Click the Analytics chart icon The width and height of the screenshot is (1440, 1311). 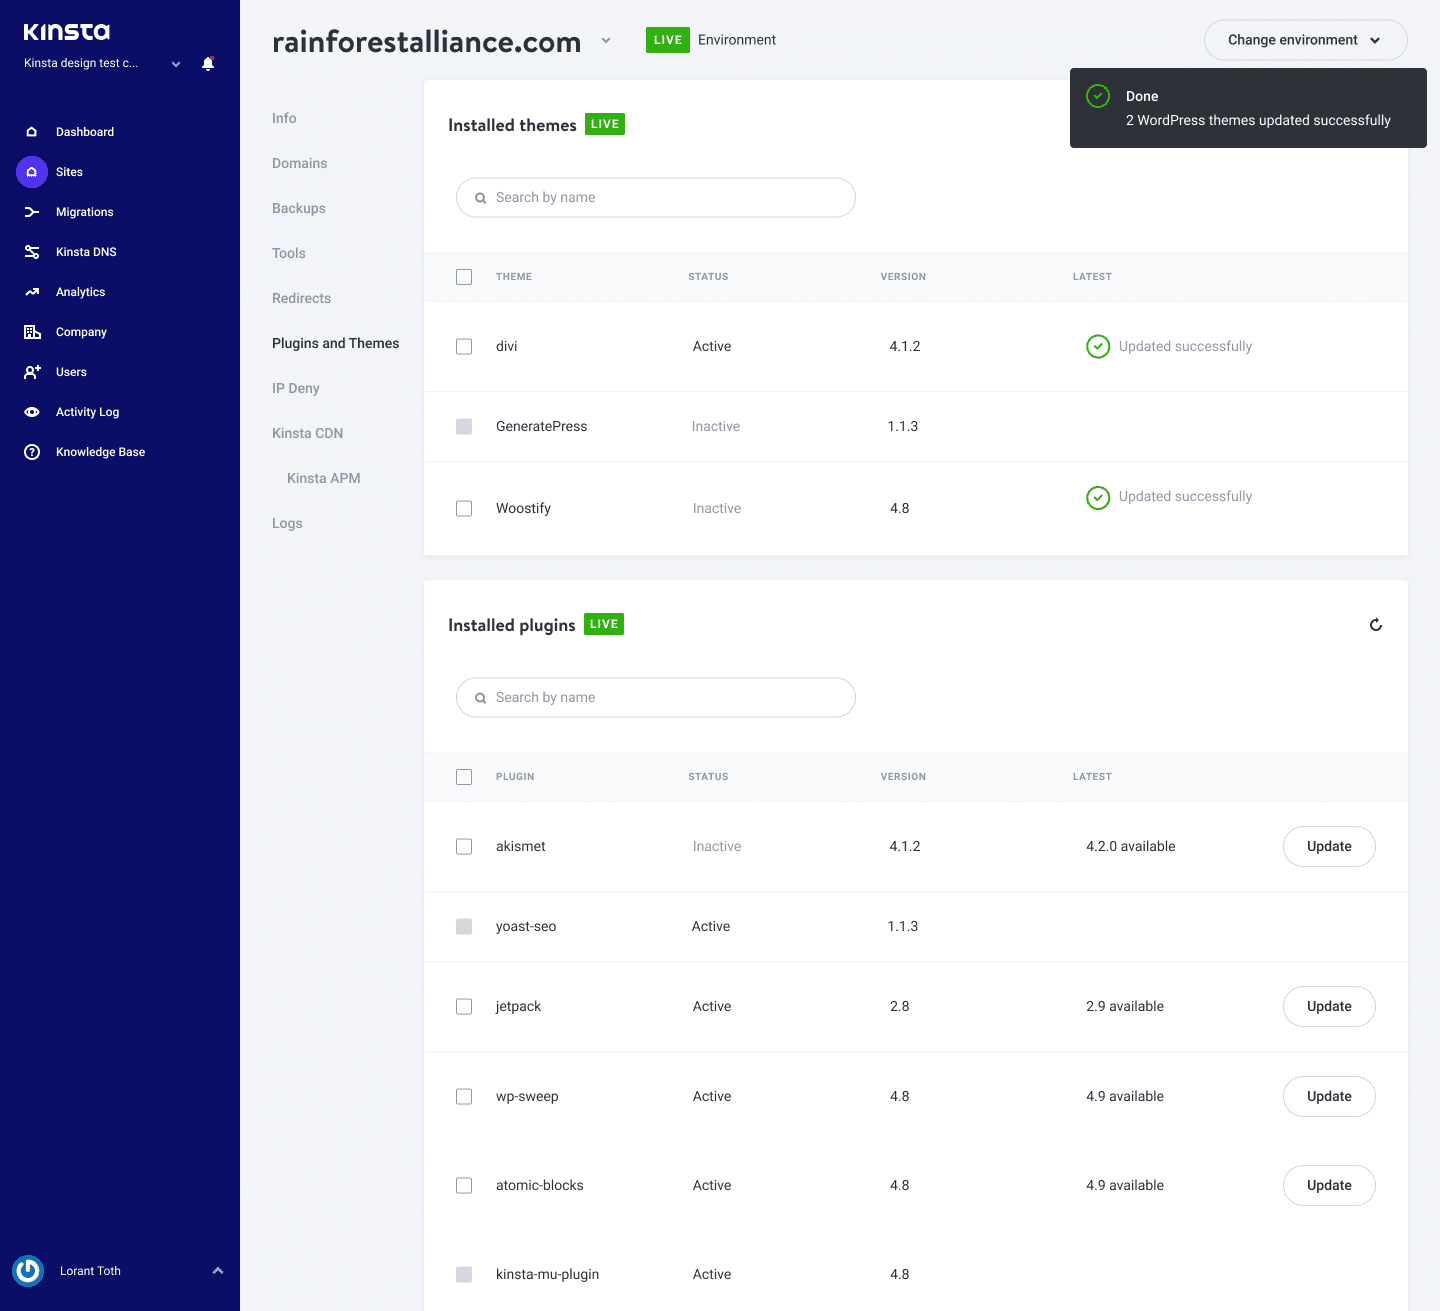pos(32,292)
